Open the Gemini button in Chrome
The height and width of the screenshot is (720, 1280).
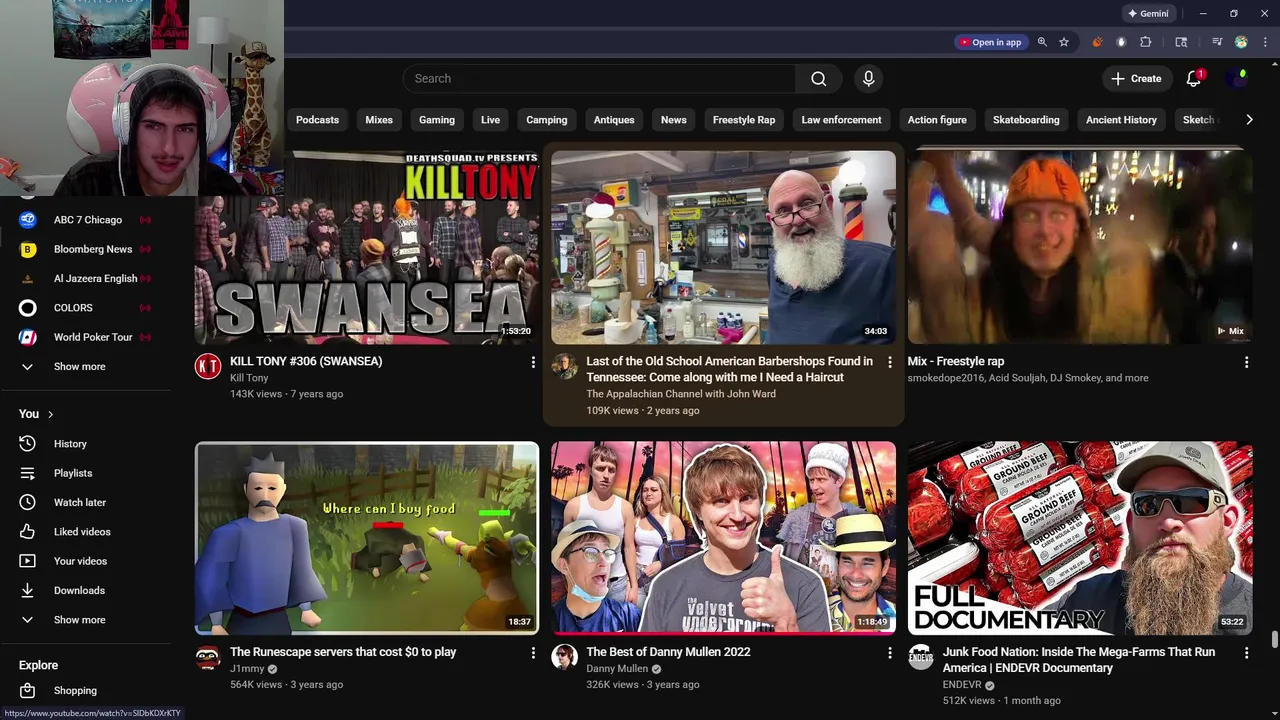pos(1148,13)
